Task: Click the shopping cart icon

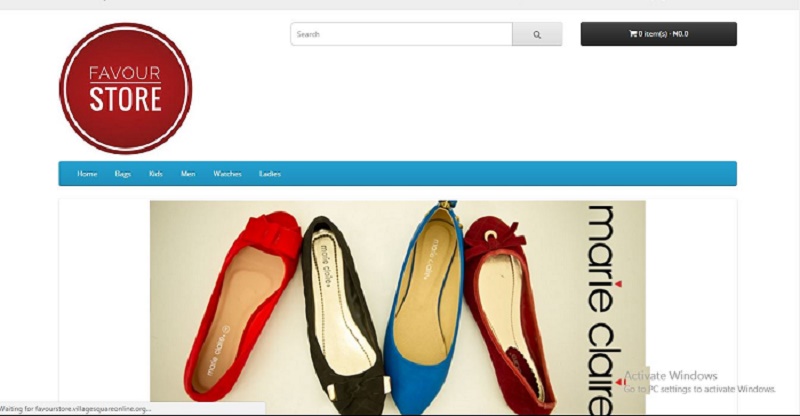Action: tap(633, 34)
